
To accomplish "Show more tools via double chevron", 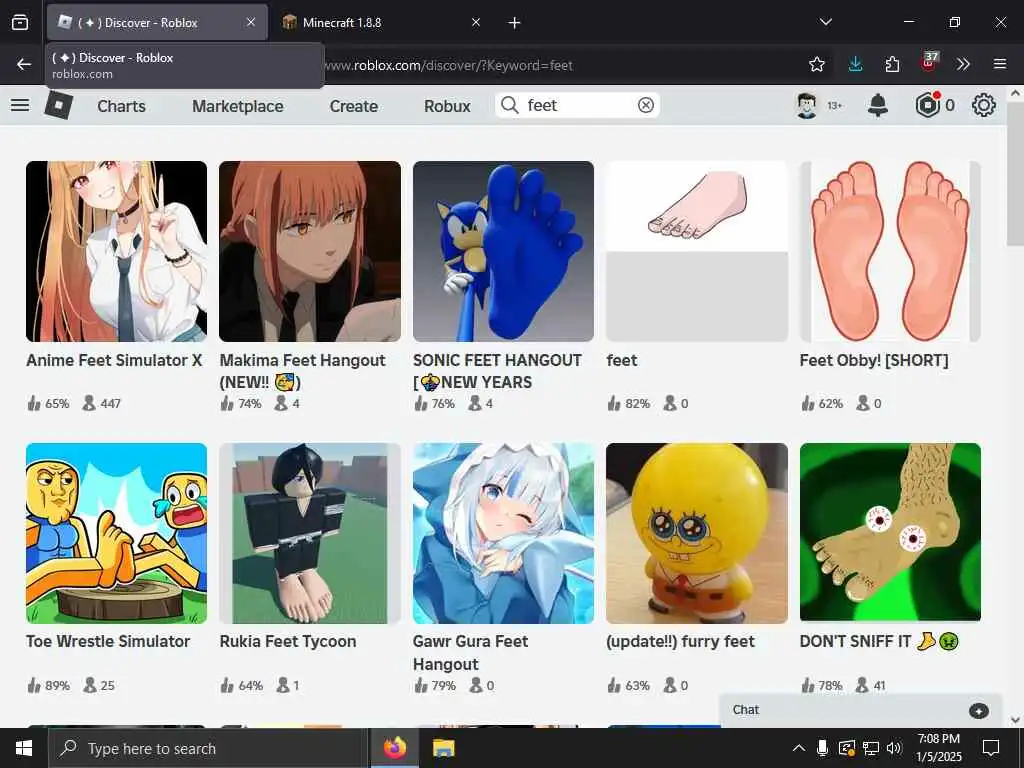I will point(963,64).
